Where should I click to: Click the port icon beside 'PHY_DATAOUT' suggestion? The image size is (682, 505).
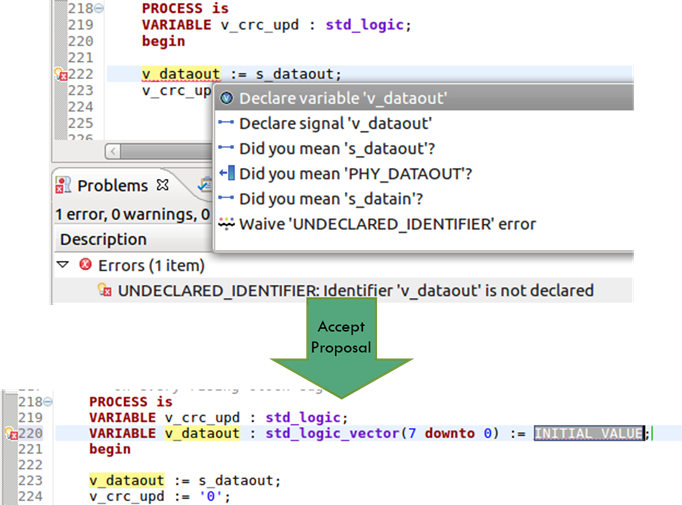227,173
